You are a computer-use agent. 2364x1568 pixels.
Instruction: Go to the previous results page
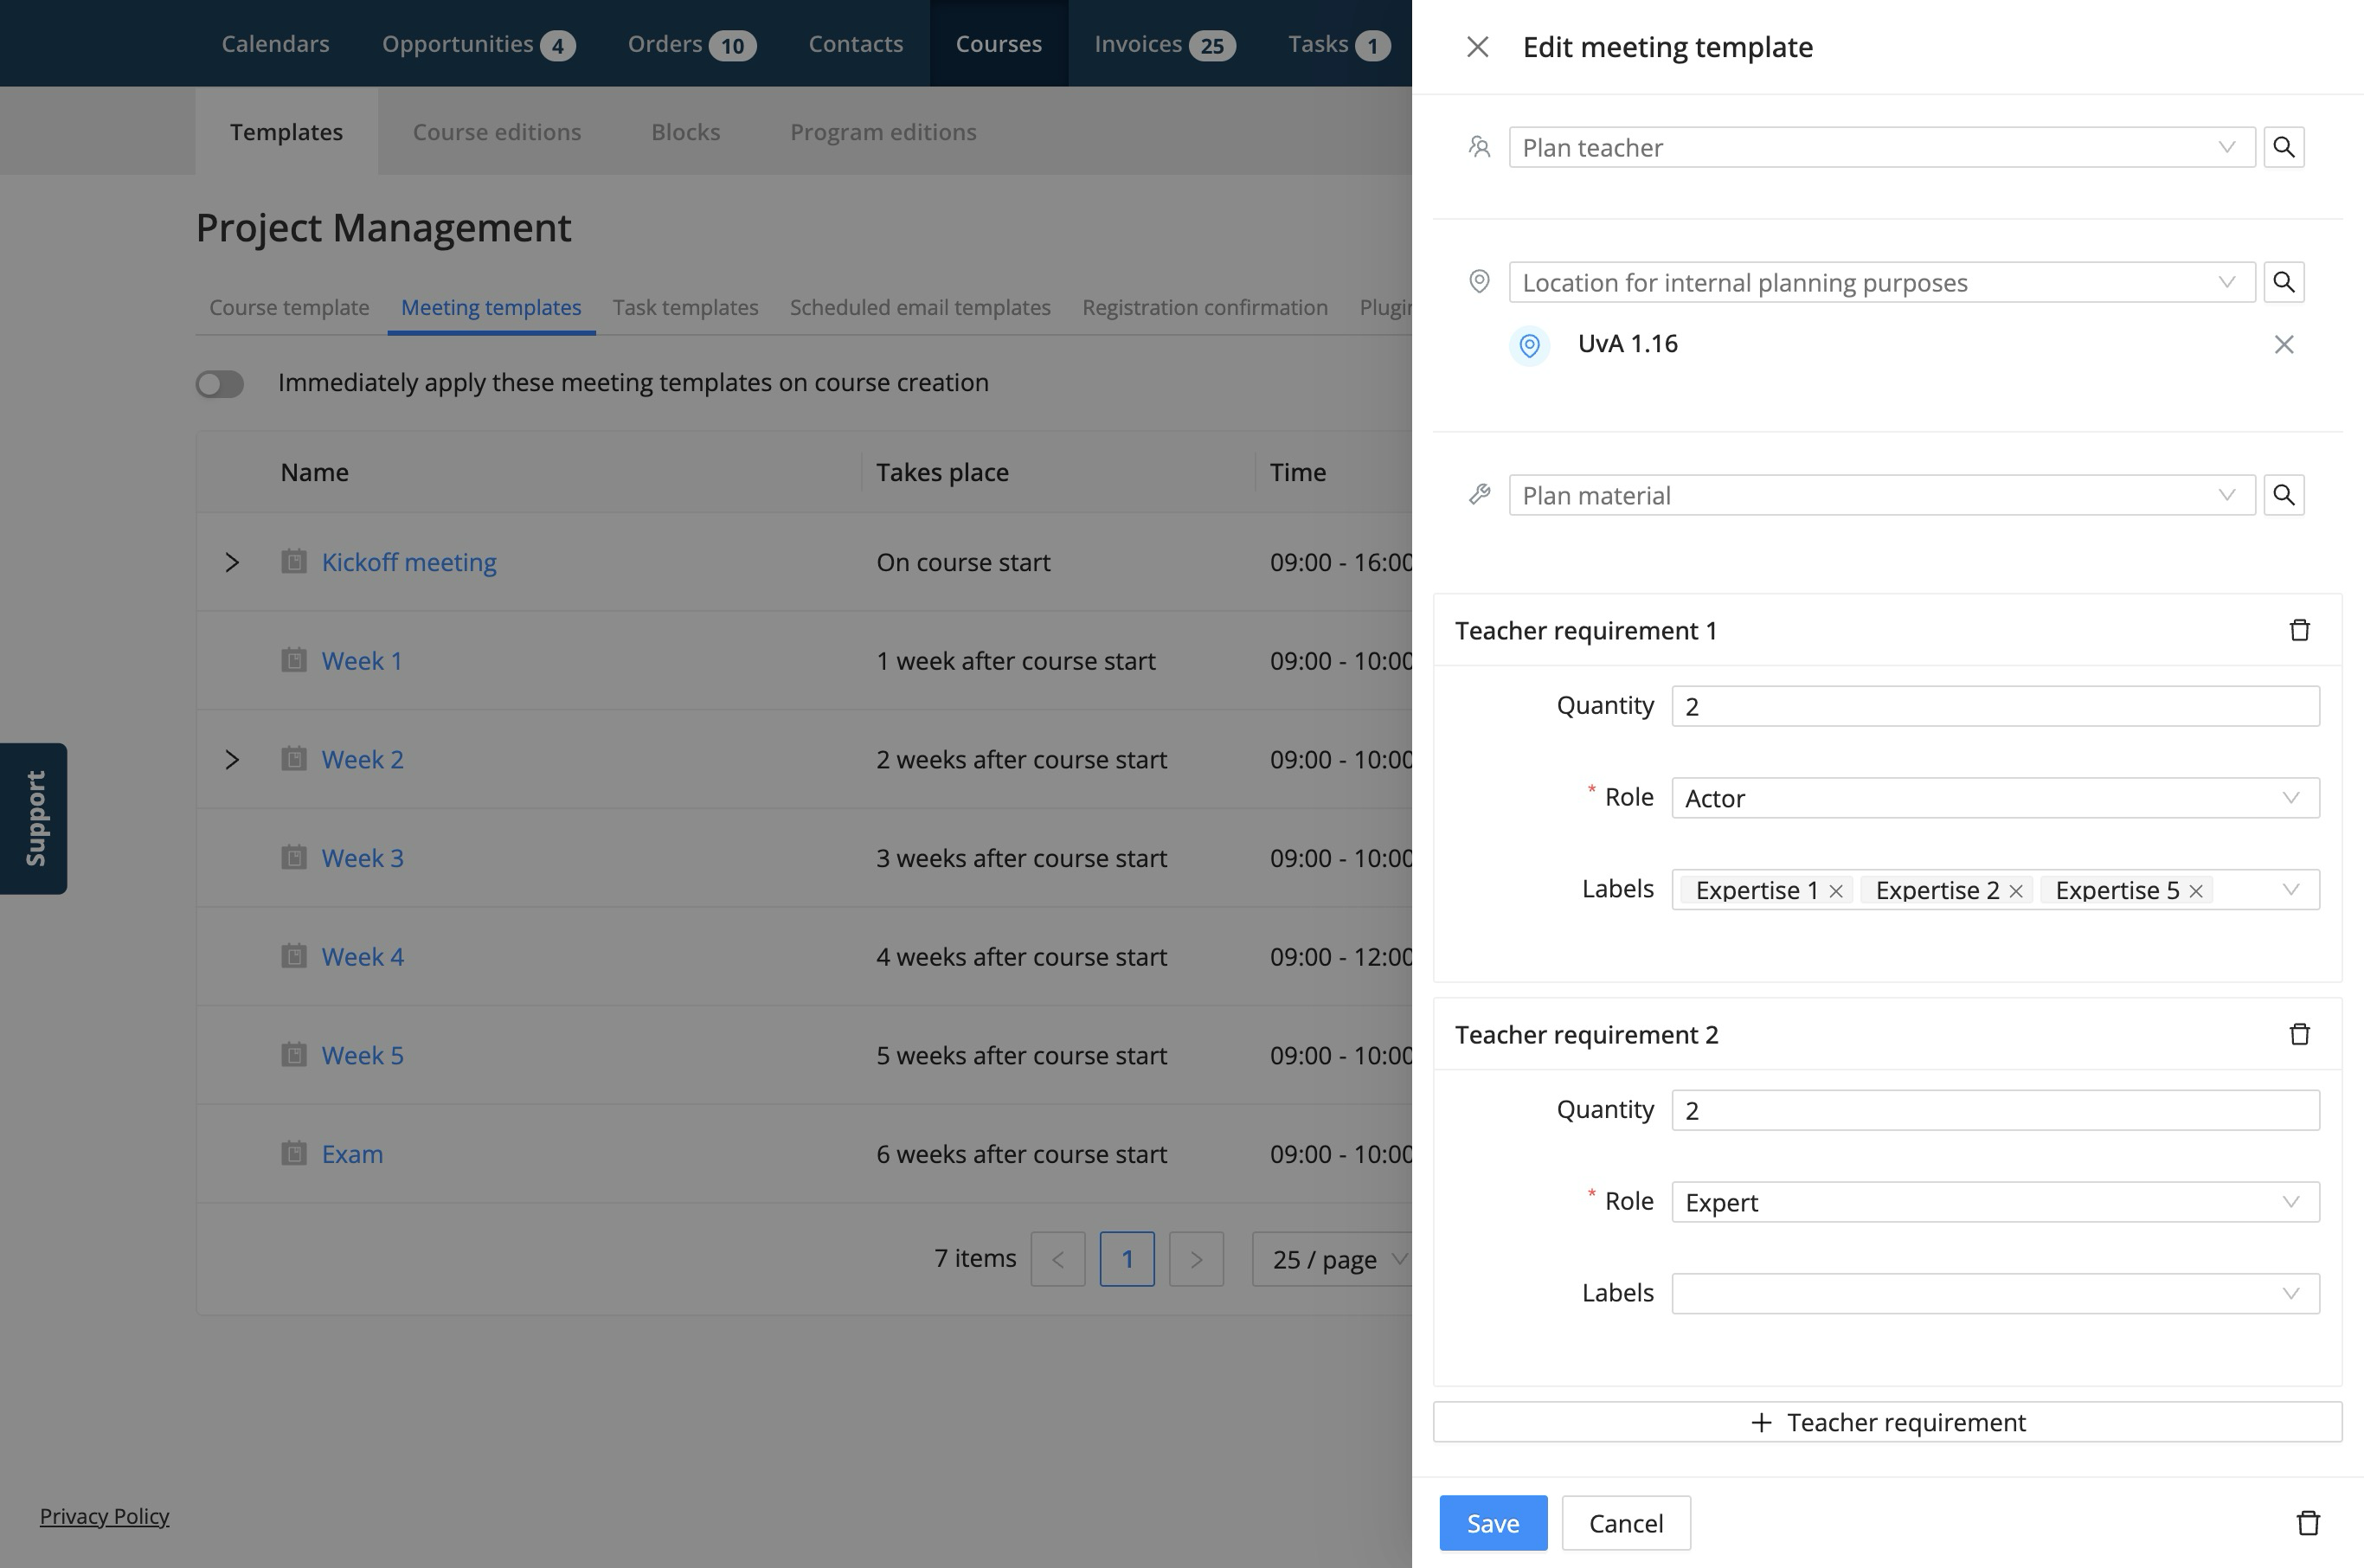pyautogui.click(x=1058, y=1259)
